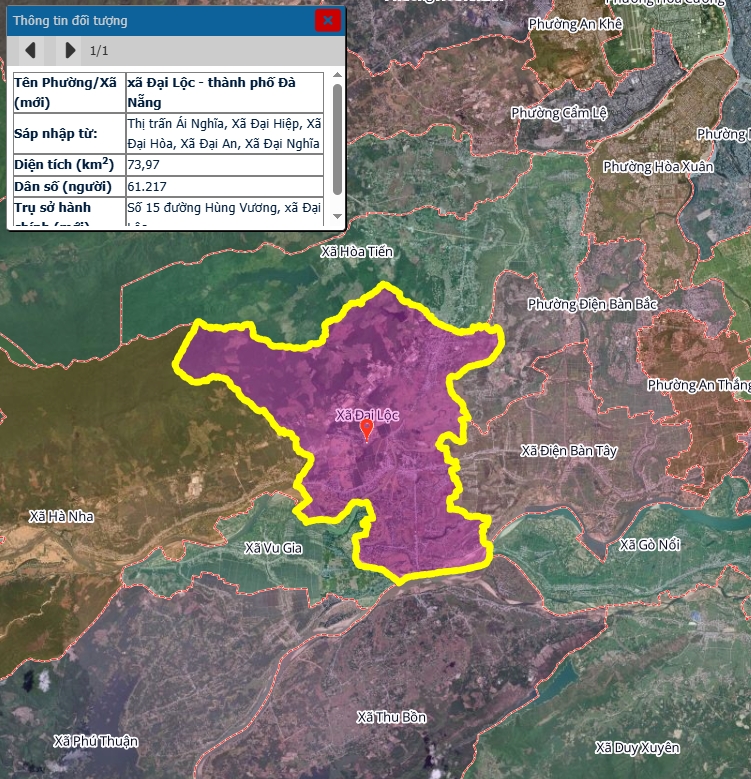
Task: Select Phường Điện Bàn Bắc on map
Action: pos(592,304)
